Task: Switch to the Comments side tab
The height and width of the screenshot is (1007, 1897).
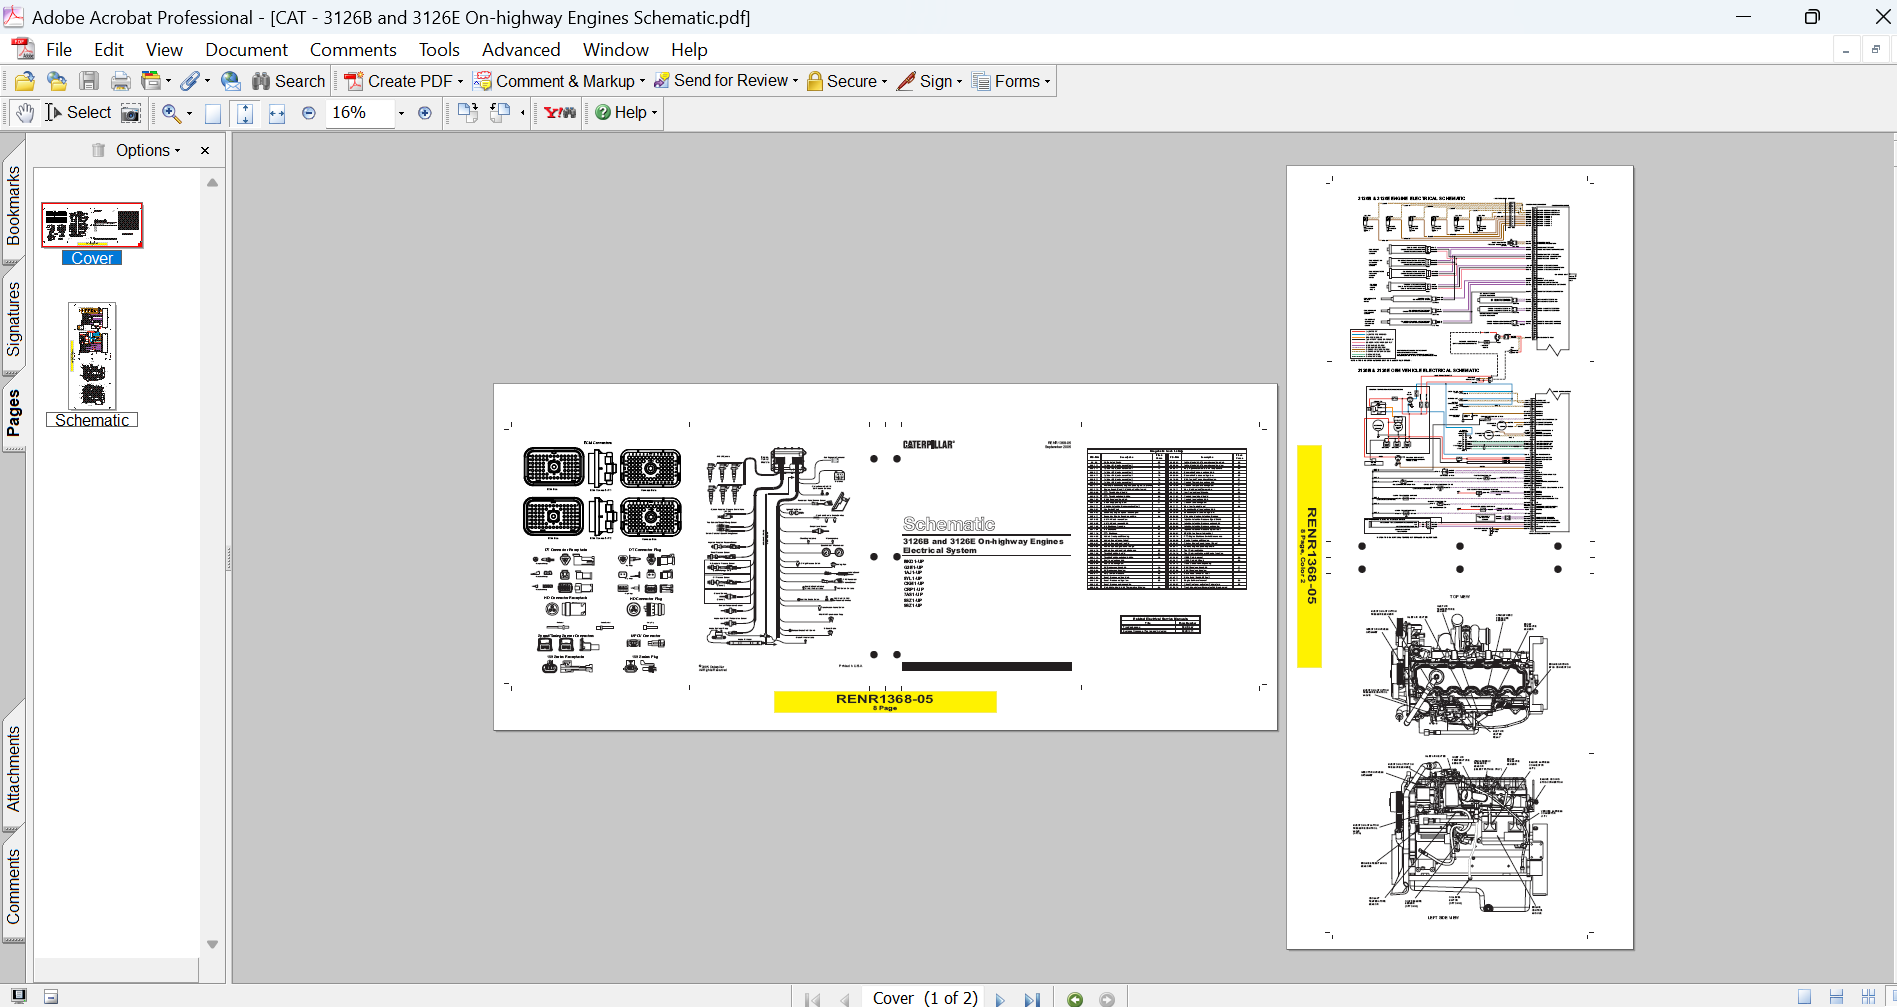Action: pos(13,886)
